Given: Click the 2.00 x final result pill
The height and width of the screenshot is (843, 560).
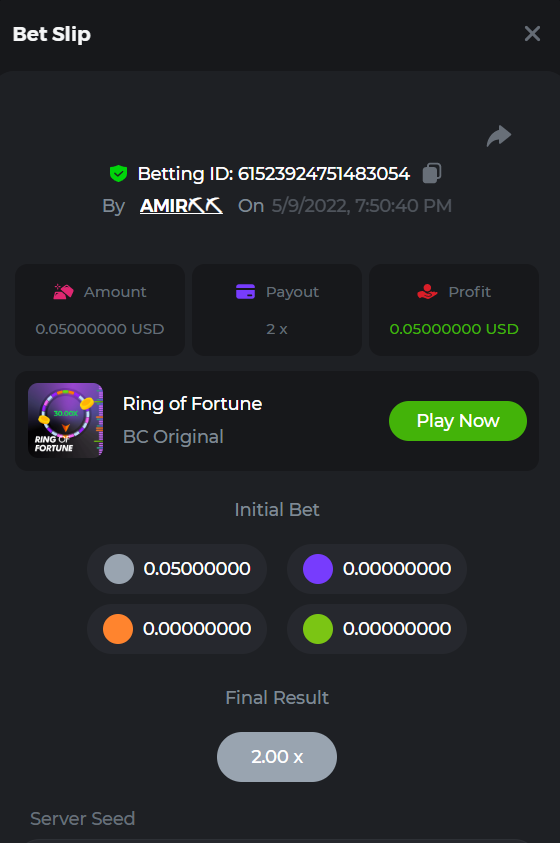Looking at the screenshot, I should coord(277,757).
